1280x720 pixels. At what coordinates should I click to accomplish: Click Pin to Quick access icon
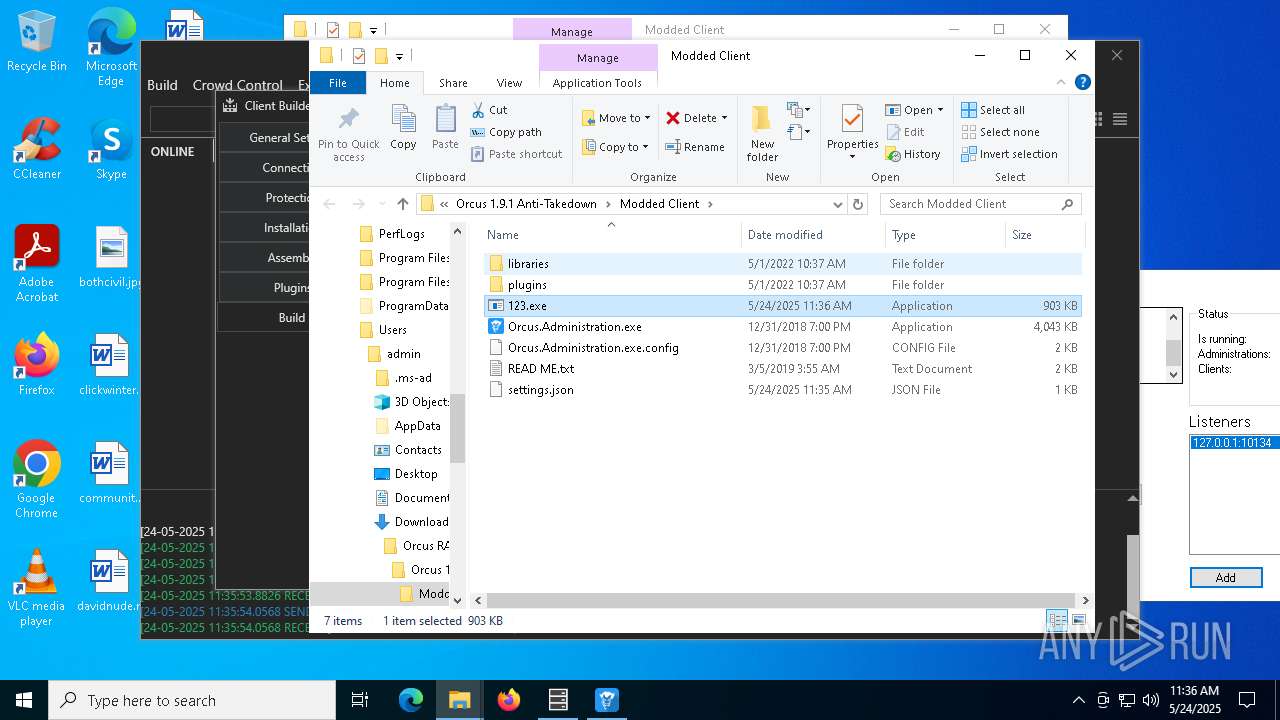348,133
